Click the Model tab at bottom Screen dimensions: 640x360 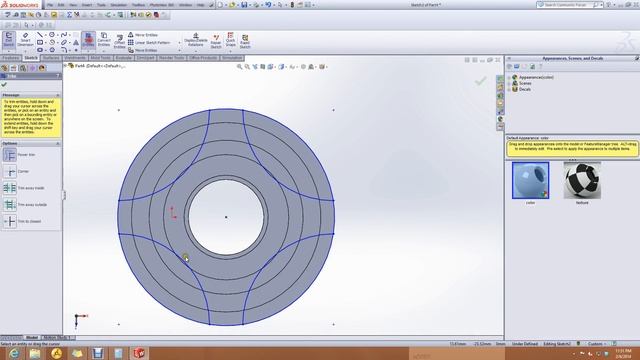tap(31, 338)
